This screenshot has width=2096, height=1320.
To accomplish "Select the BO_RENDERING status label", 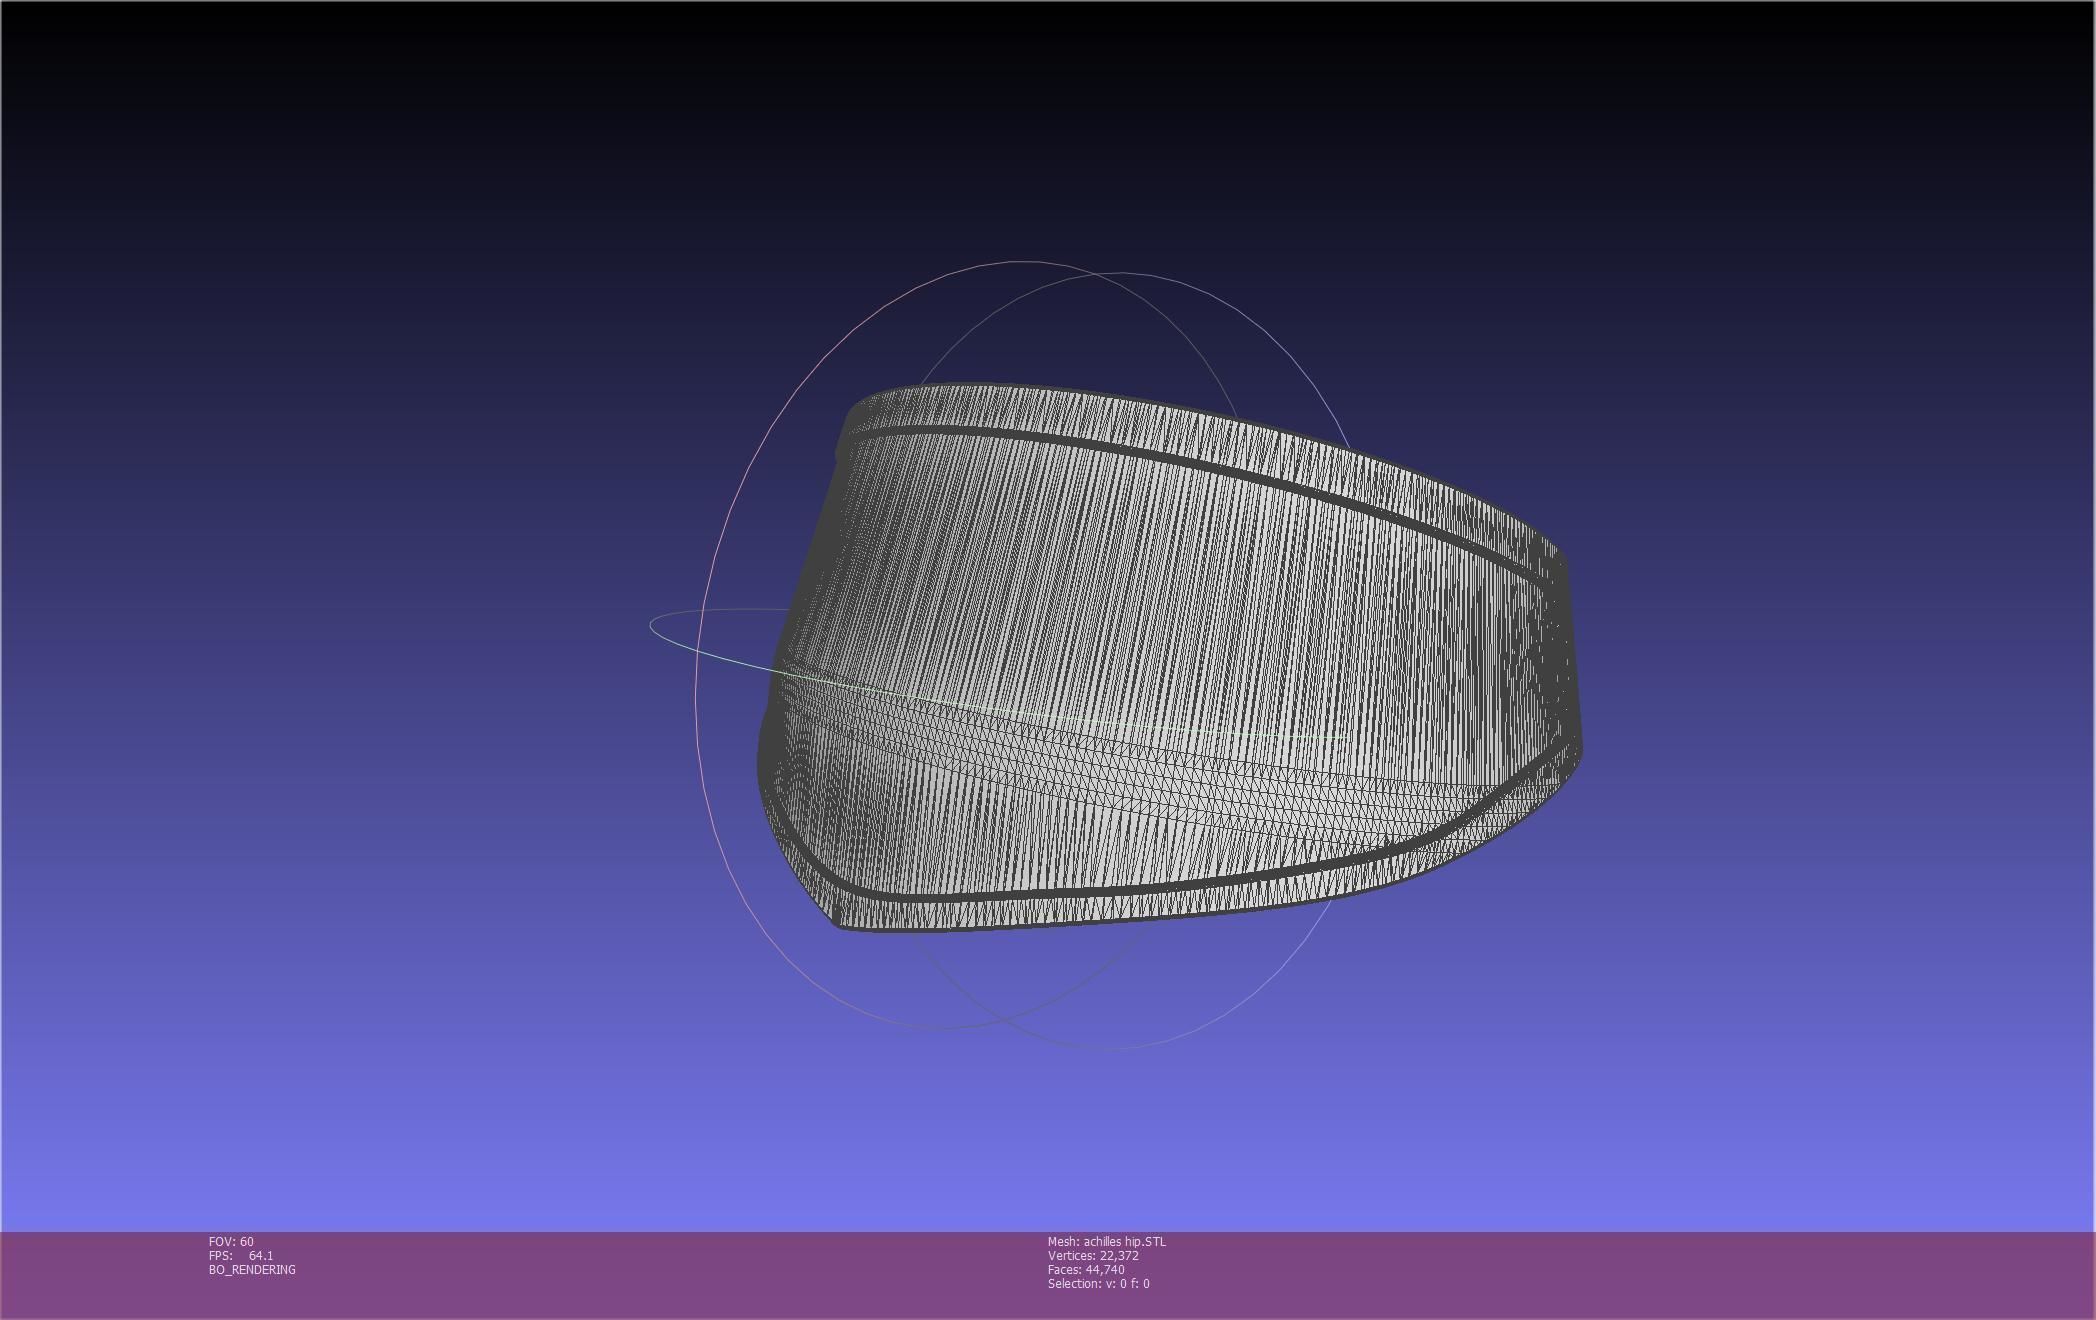I will (x=252, y=1269).
